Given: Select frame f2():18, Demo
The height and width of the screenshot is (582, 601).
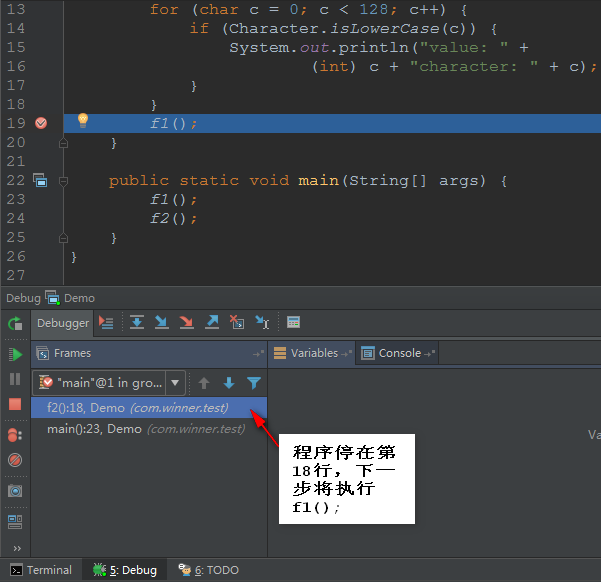Looking at the screenshot, I should tap(149, 408).
